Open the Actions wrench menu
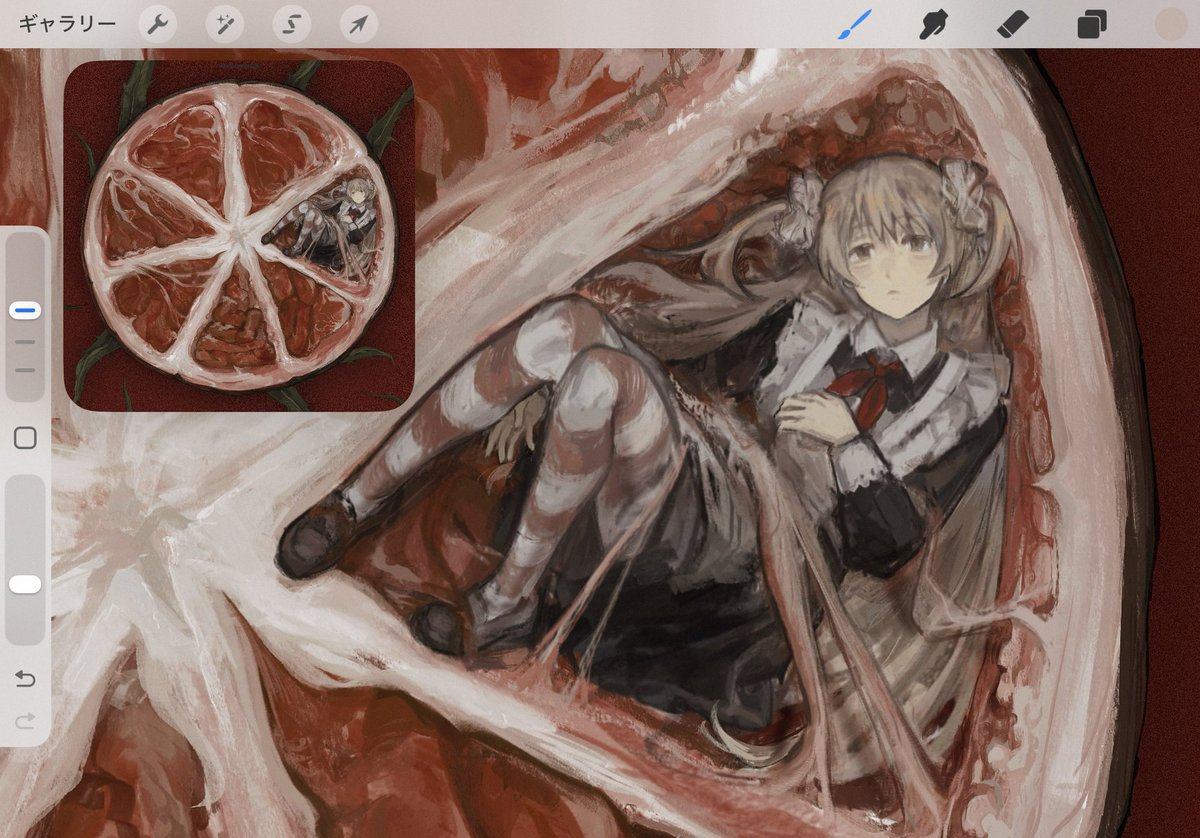Viewport: 1200px width, 838px height. [x=156, y=24]
